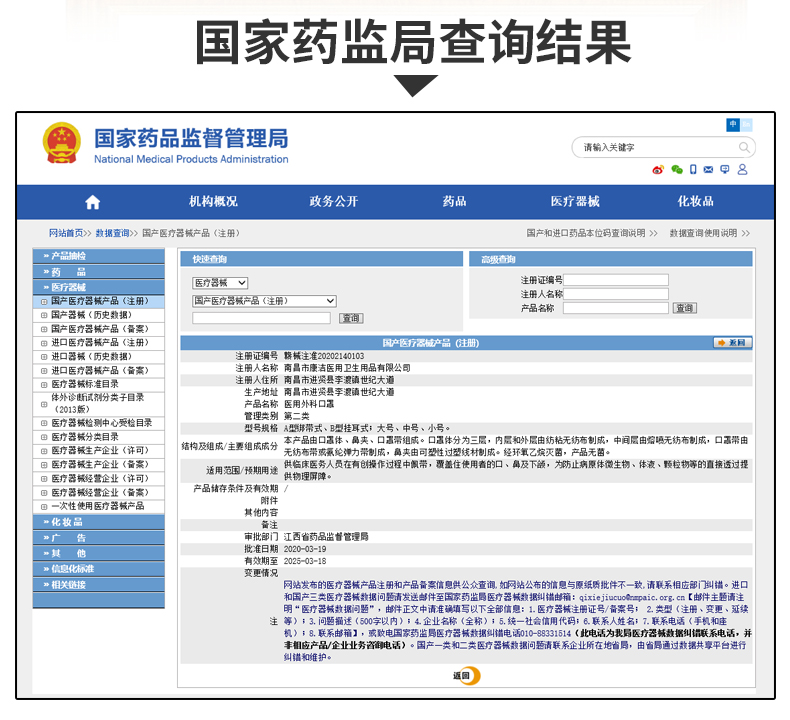Click the 返回 button in the results header
Image resolution: width=790 pixels, height=720 pixels.
tap(733, 343)
